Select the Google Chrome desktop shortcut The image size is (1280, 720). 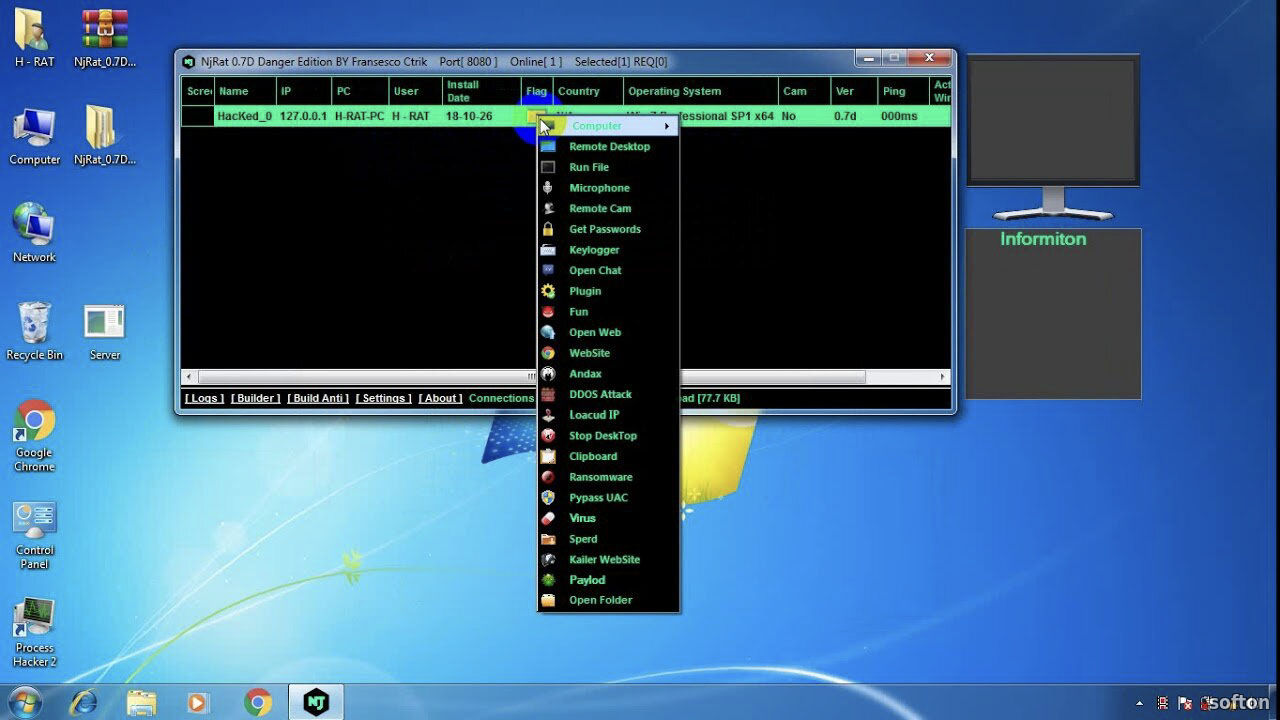34,436
